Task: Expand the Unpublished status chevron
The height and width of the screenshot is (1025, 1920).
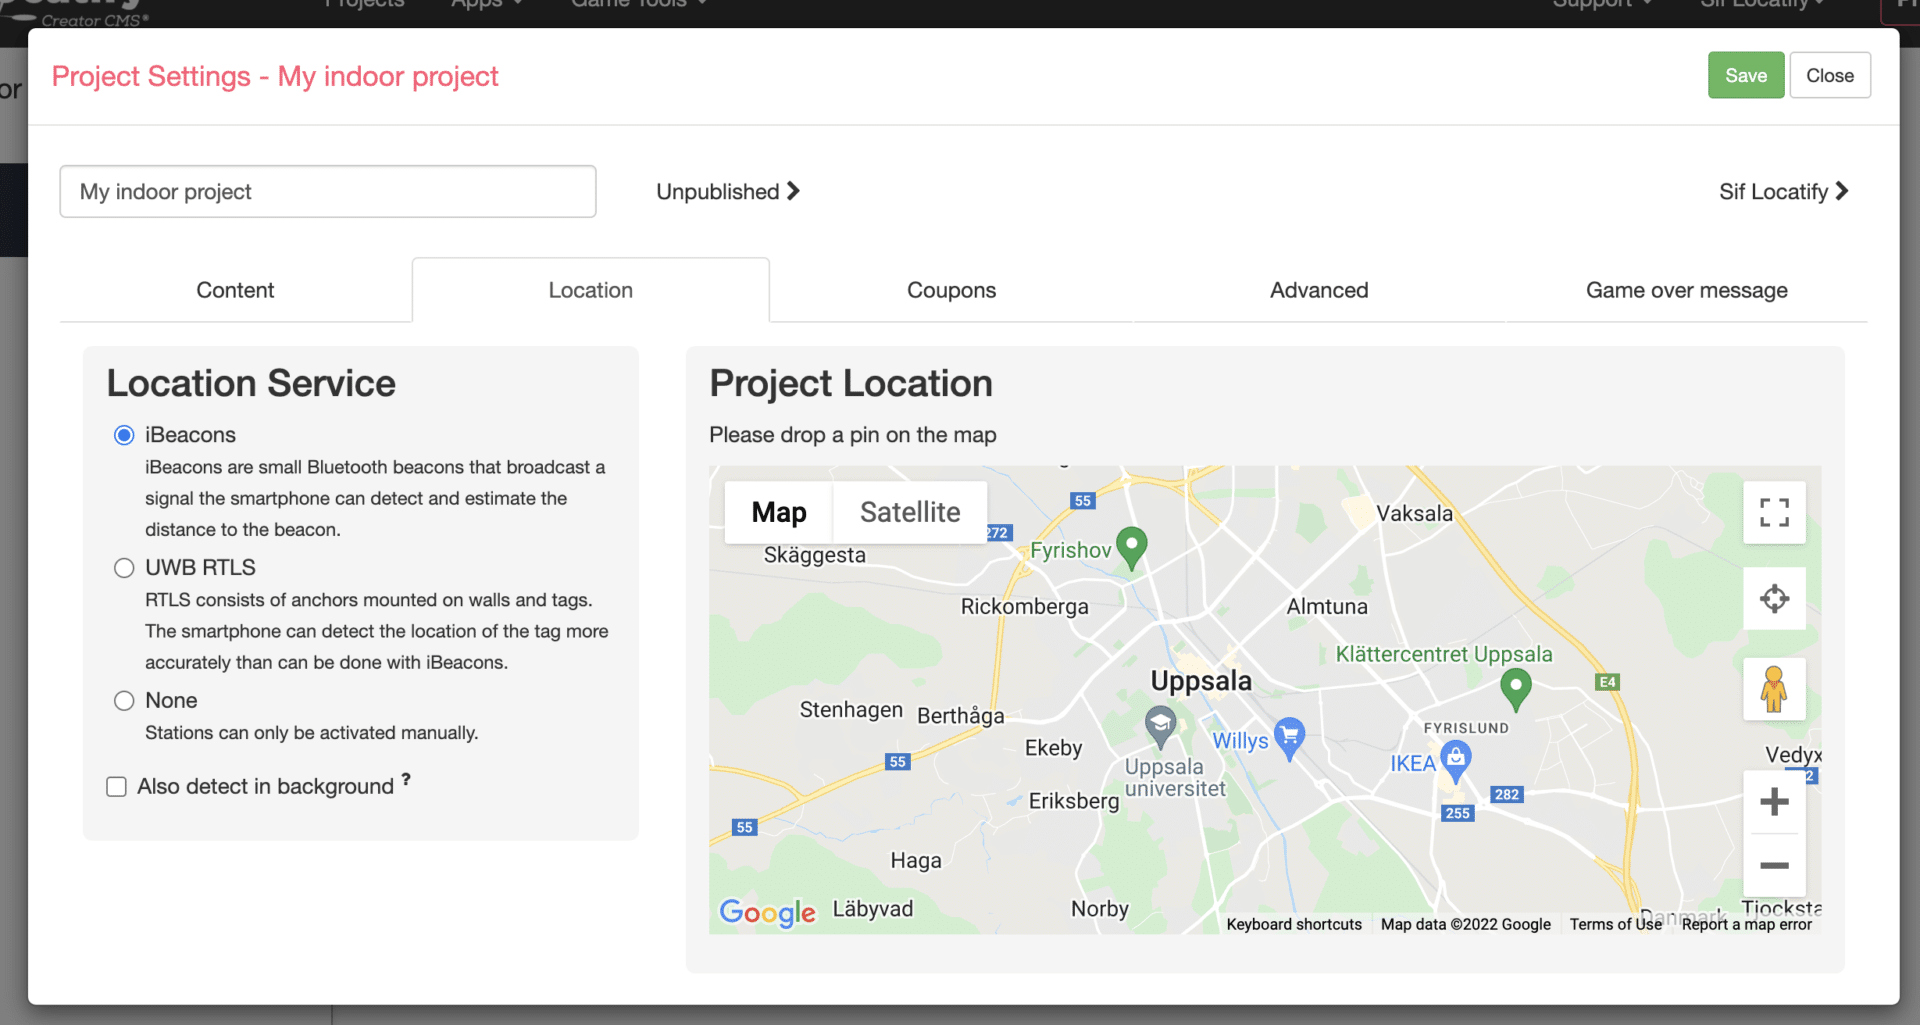Action: 793,191
